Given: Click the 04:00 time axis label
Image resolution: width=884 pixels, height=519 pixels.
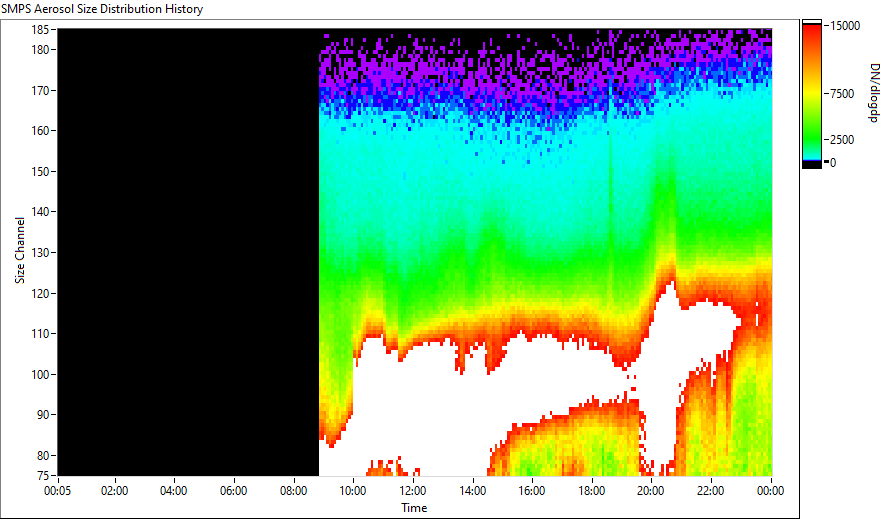Looking at the screenshot, I should [x=174, y=491].
